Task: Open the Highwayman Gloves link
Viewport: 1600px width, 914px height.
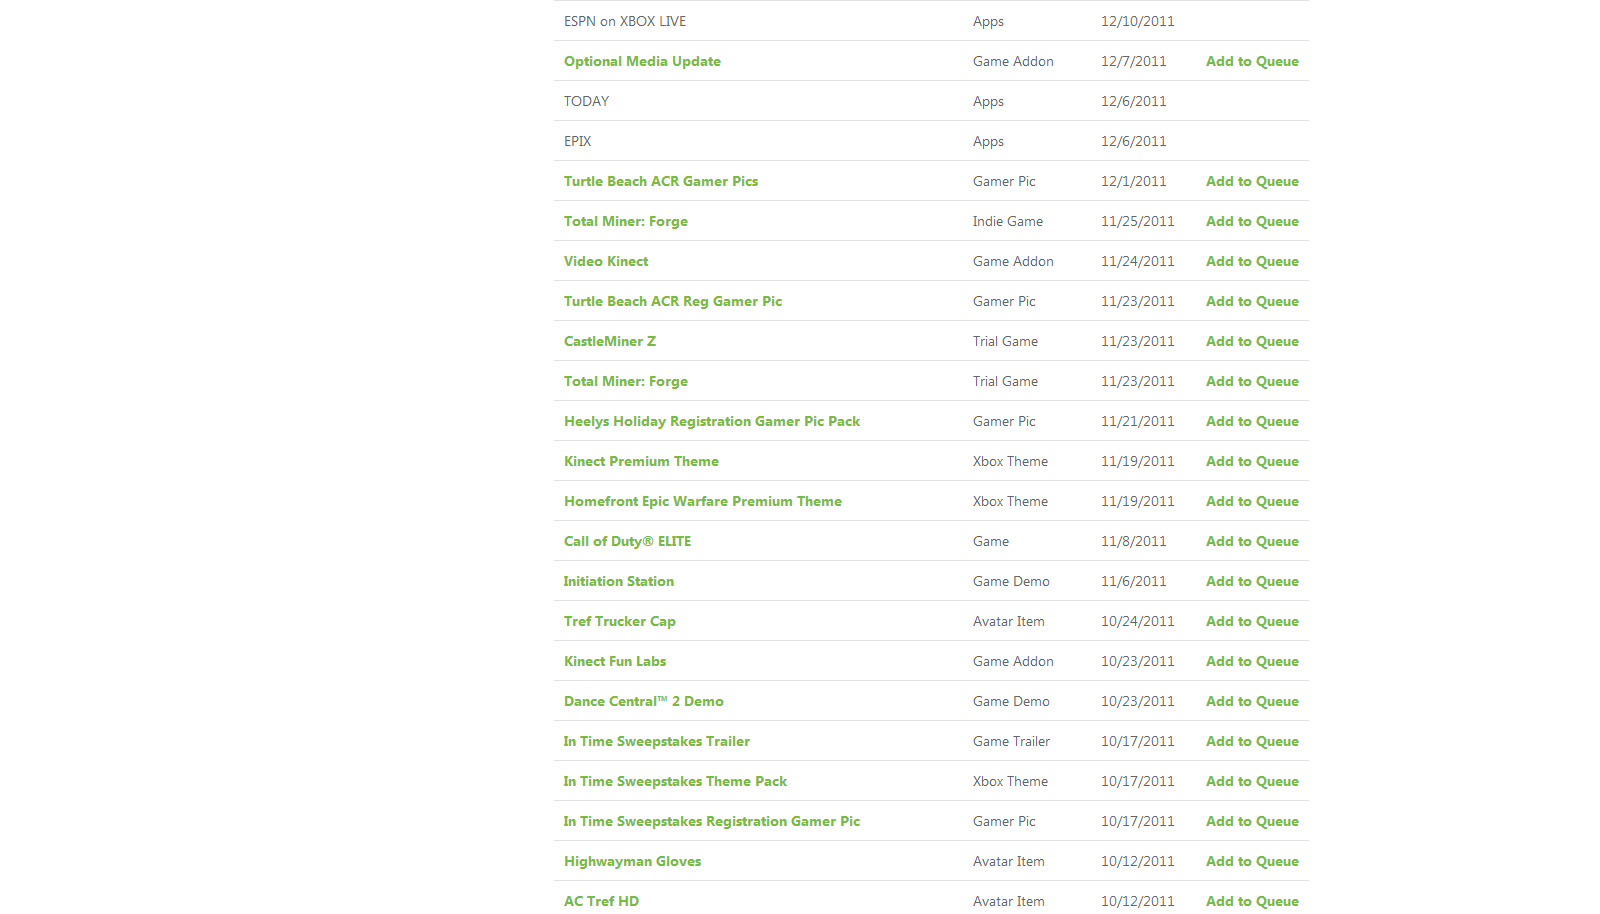Action: tap(632, 861)
